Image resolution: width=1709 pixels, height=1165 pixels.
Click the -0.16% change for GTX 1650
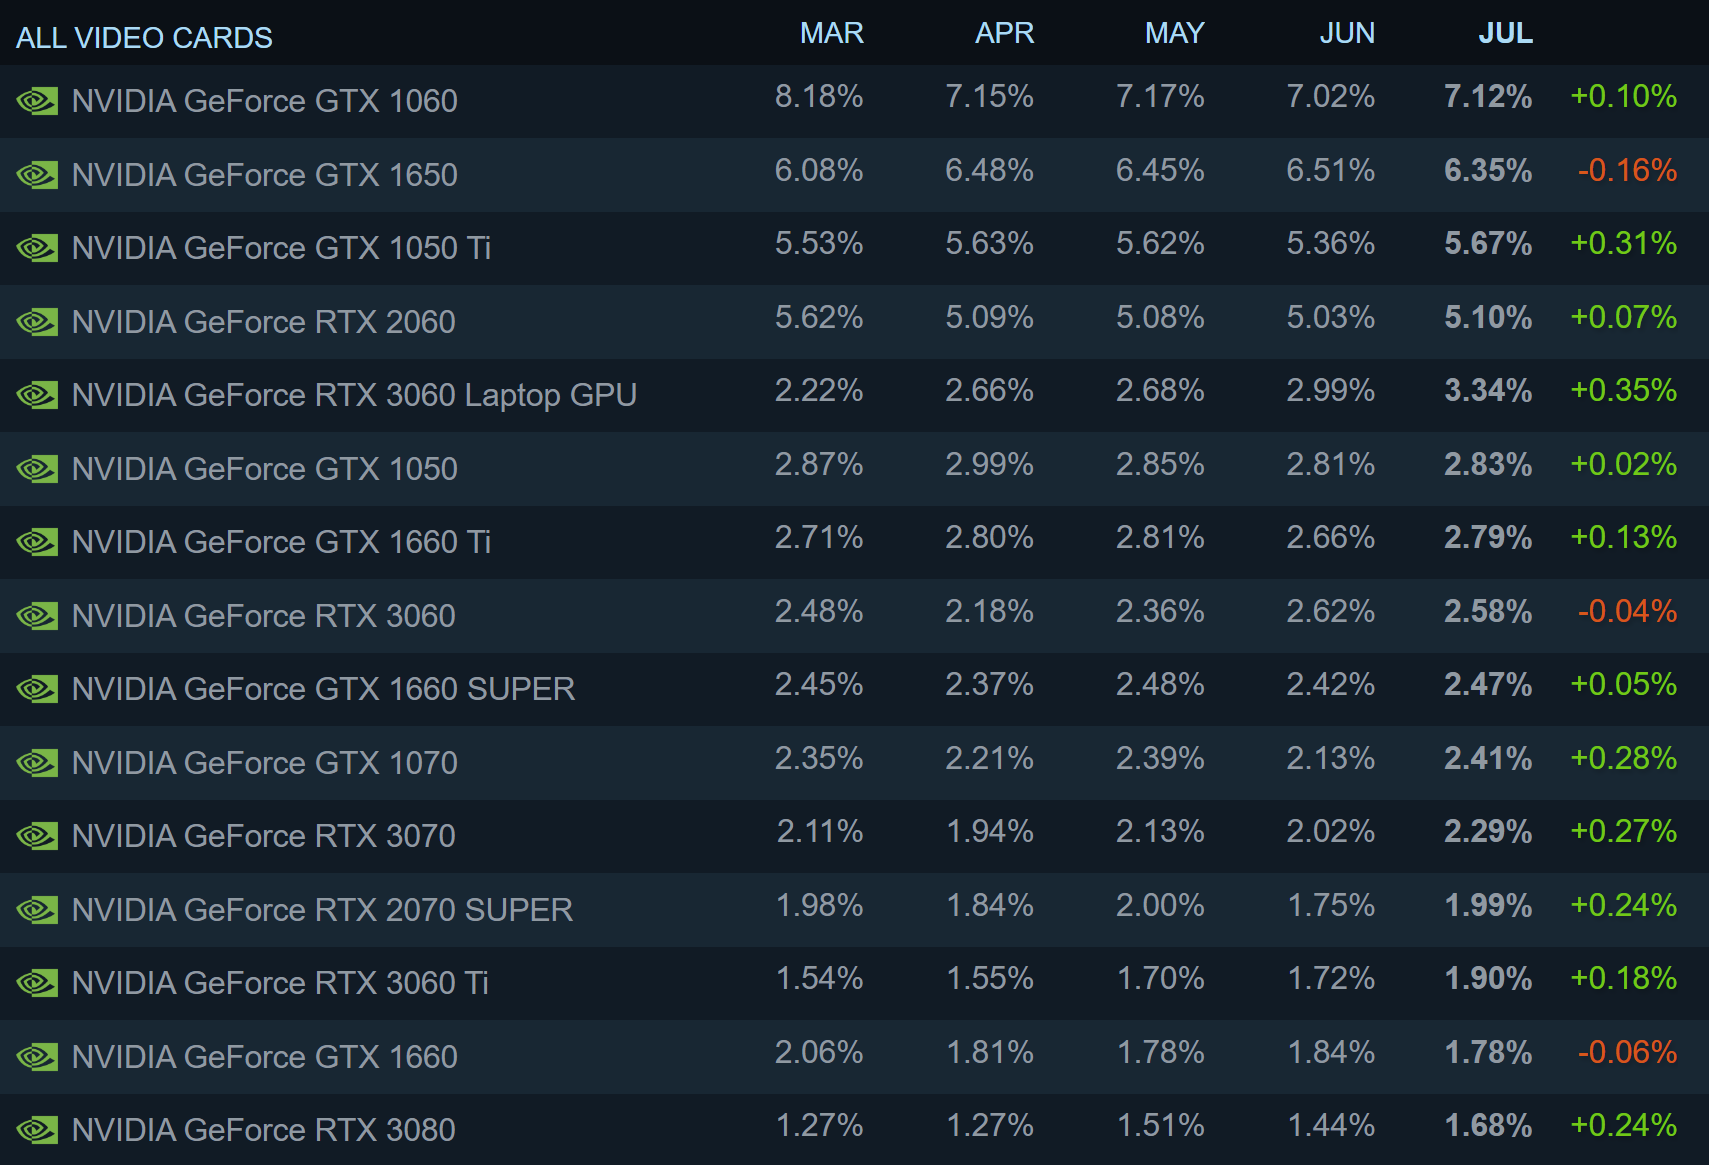pos(1627,170)
